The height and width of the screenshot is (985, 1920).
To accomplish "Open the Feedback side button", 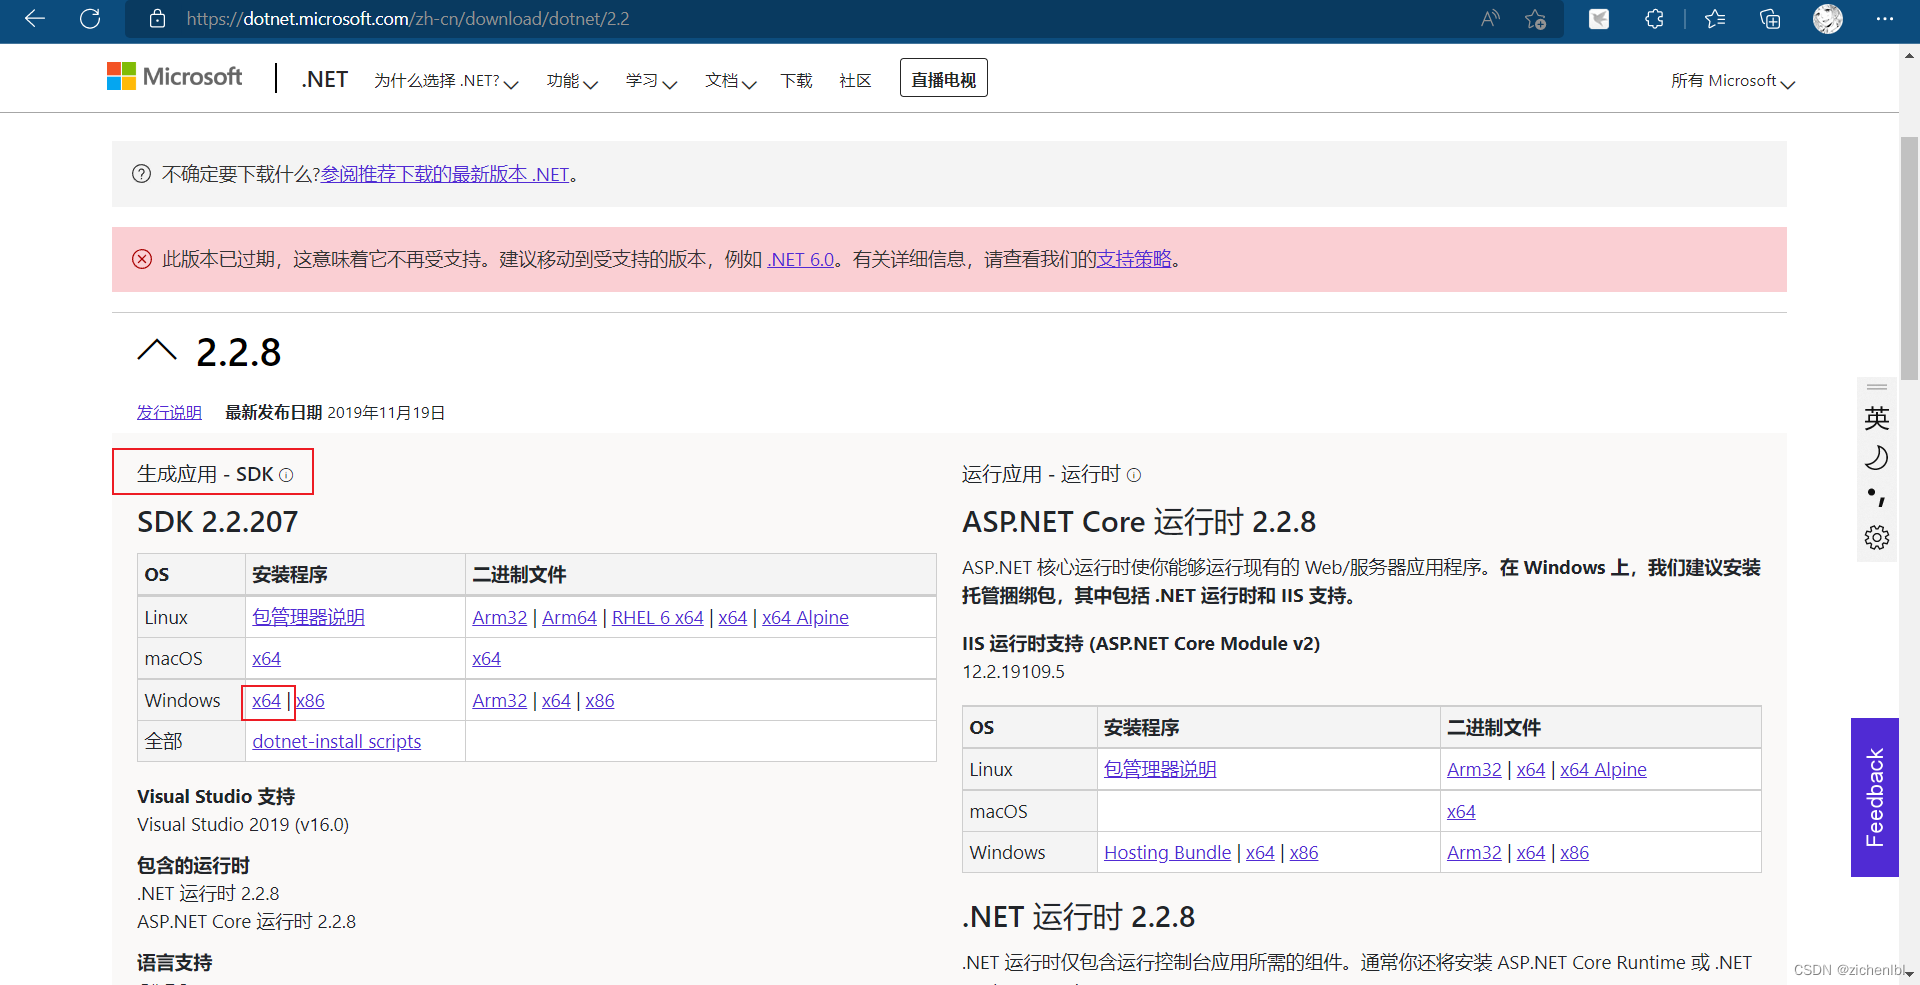I will [x=1874, y=797].
